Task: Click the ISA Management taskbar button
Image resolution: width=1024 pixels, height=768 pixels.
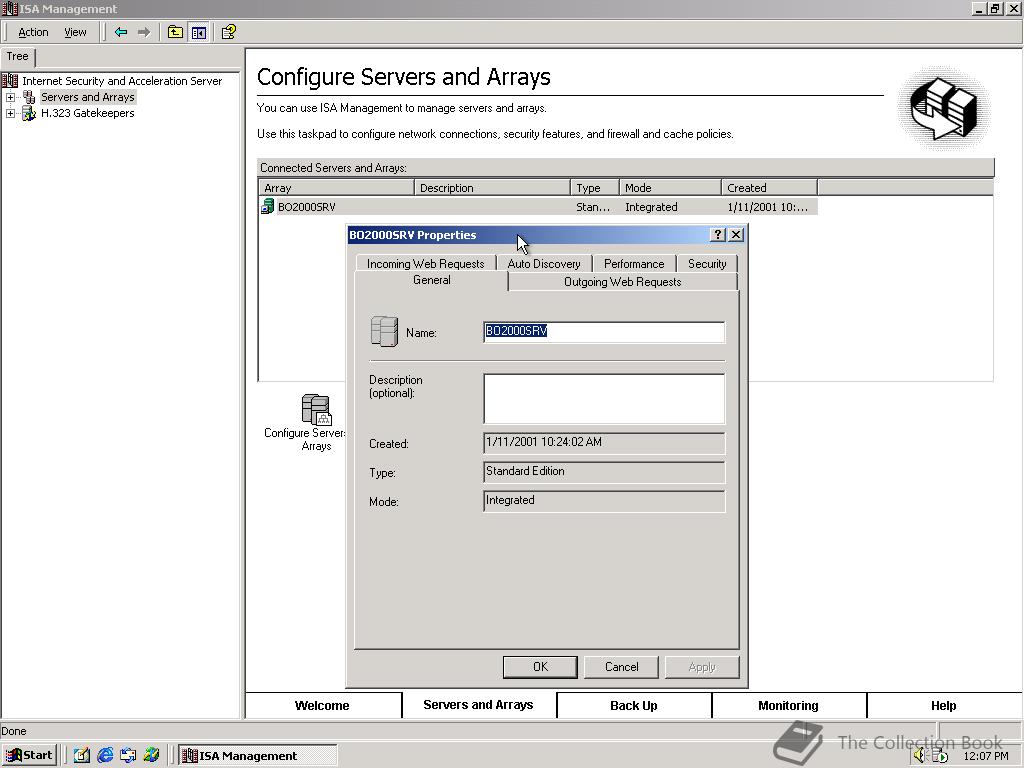Action: tap(258, 756)
